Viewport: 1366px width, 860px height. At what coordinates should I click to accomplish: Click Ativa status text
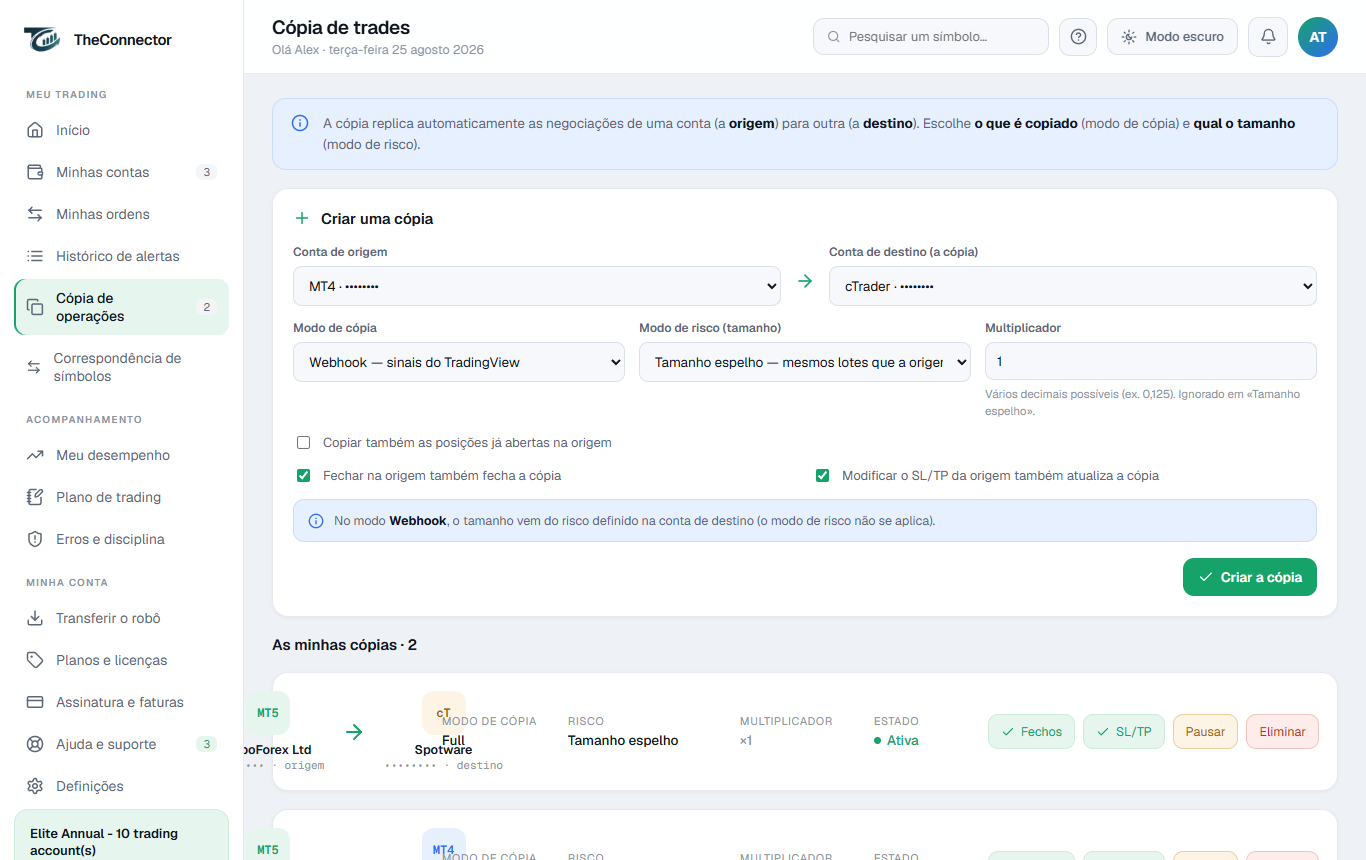902,741
